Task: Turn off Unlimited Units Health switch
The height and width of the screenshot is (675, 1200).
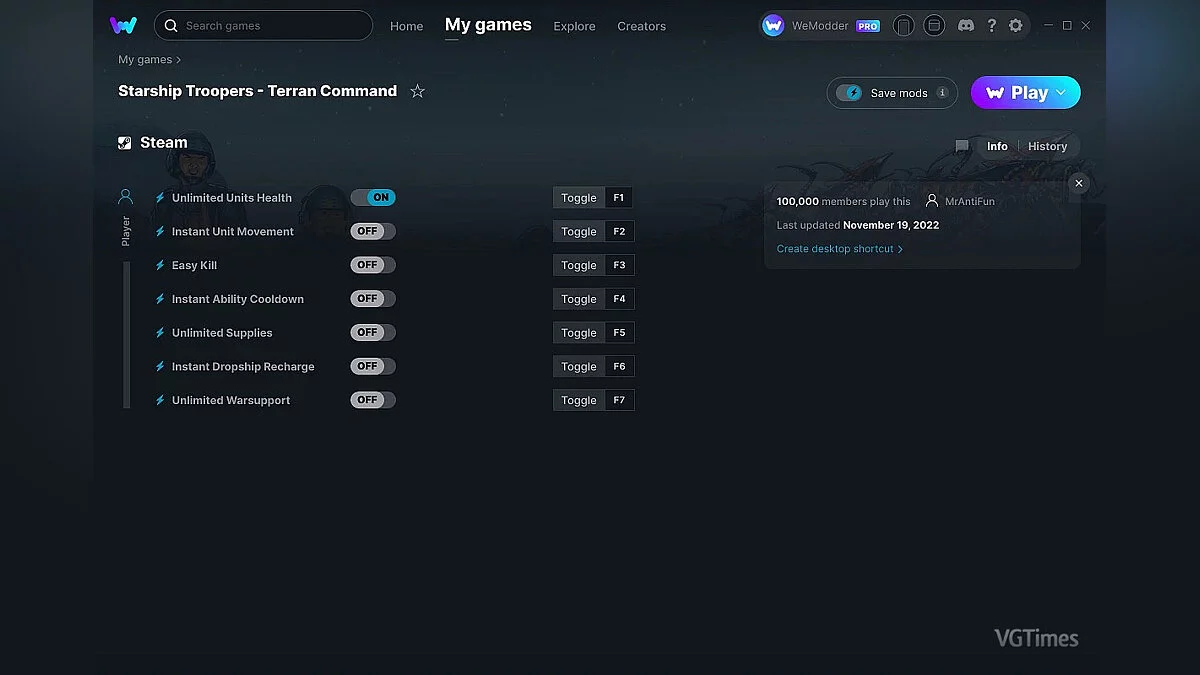Action: coord(373,198)
